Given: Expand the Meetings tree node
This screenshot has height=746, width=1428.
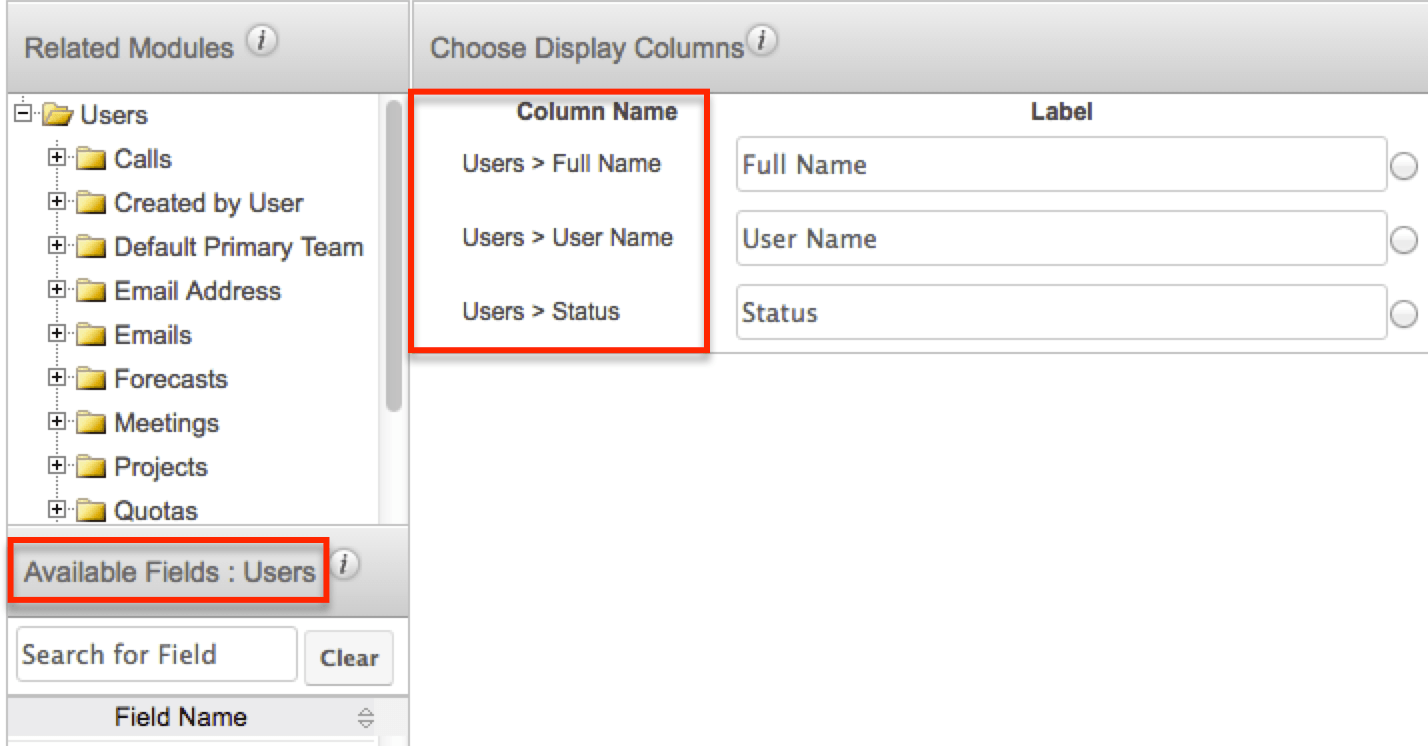Looking at the screenshot, I should click(x=57, y=422).
